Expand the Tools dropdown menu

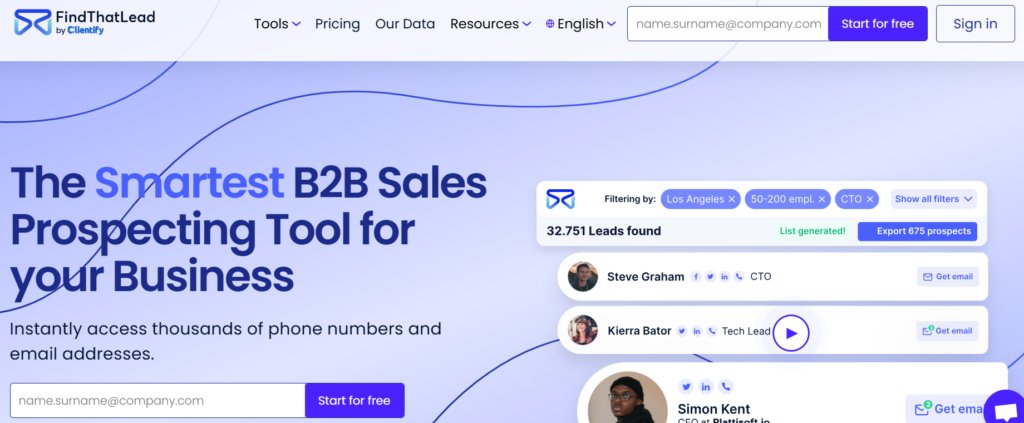click(x=277, y=24)
